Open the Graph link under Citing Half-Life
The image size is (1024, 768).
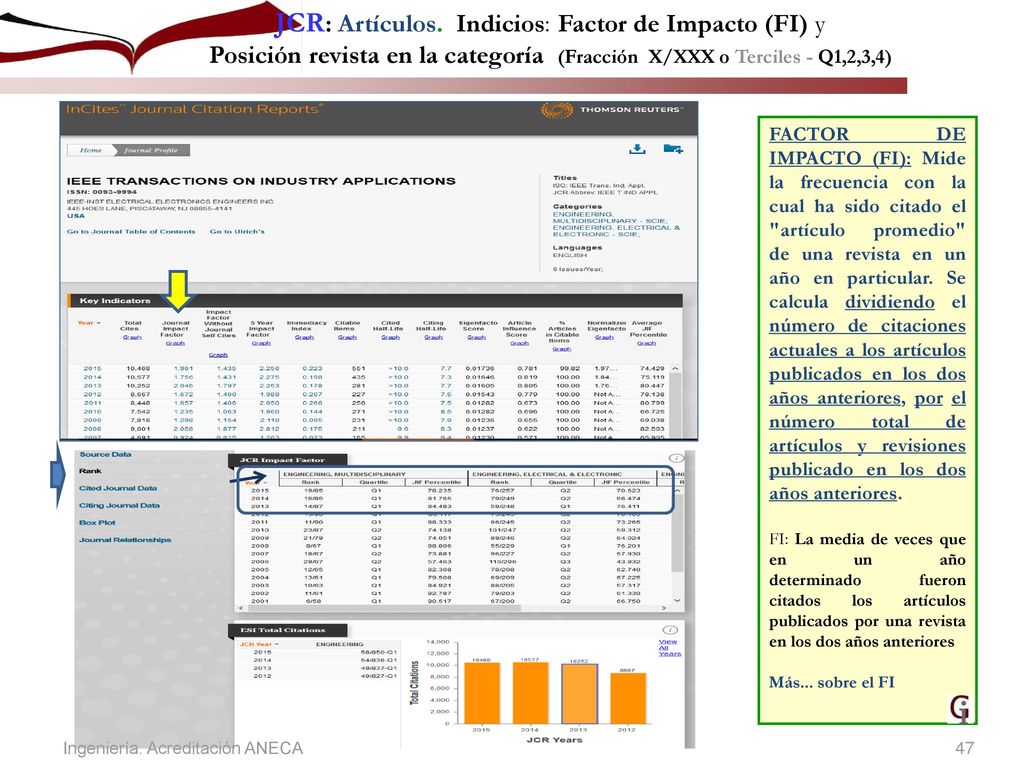(434, 337)
